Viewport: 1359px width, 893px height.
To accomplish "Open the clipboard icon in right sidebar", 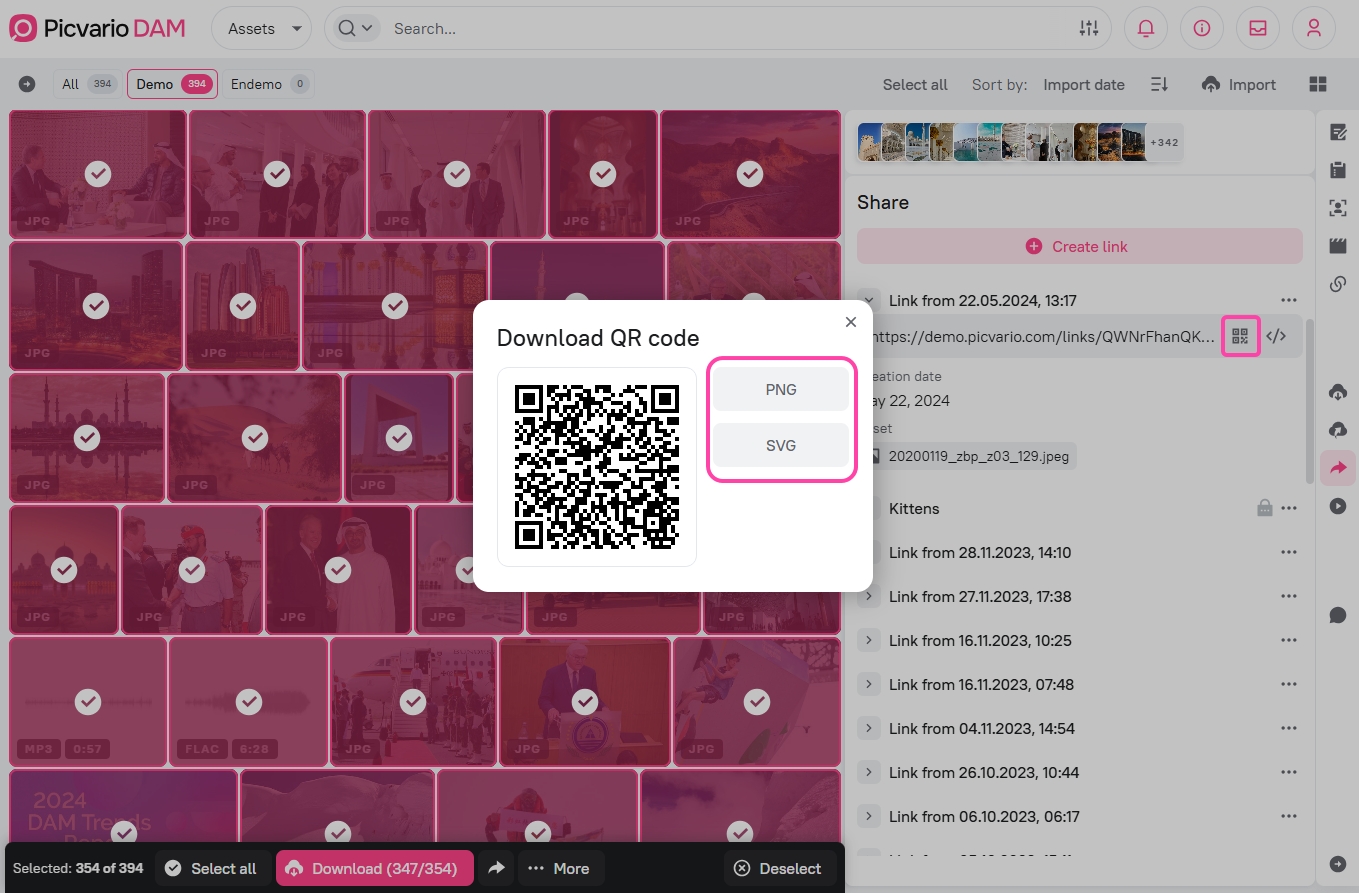I will pyautogui.click(x=1338, y=170).
